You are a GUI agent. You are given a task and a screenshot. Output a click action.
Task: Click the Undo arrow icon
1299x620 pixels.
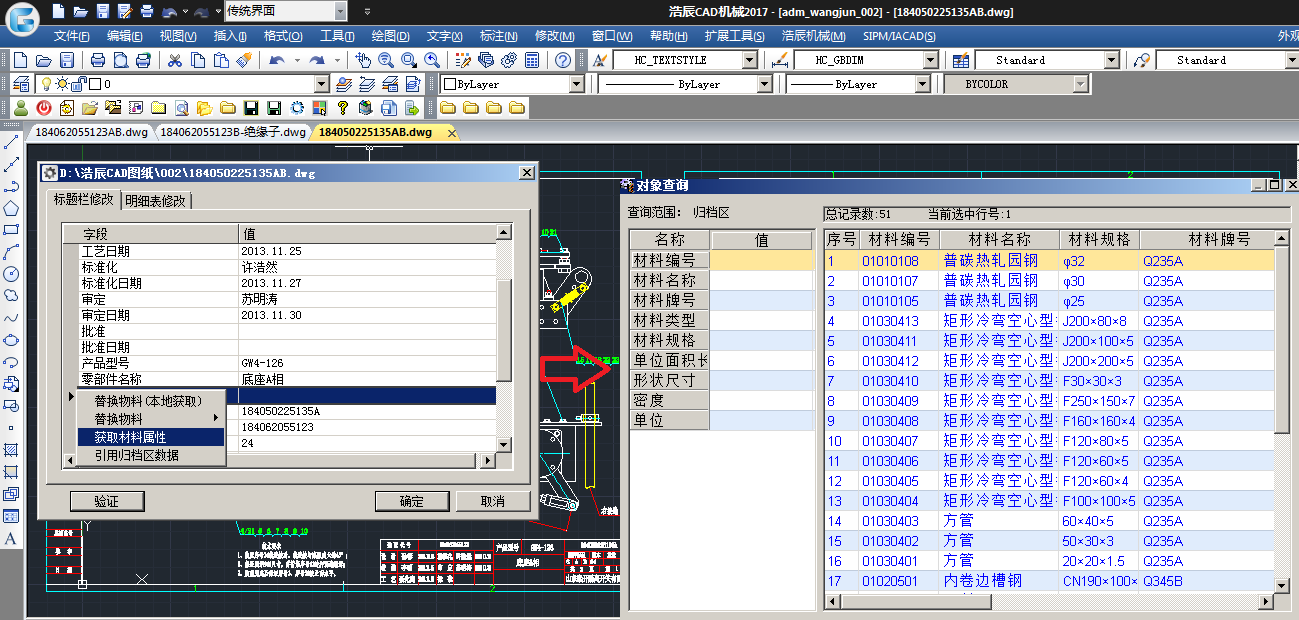[x=275, y=60]
